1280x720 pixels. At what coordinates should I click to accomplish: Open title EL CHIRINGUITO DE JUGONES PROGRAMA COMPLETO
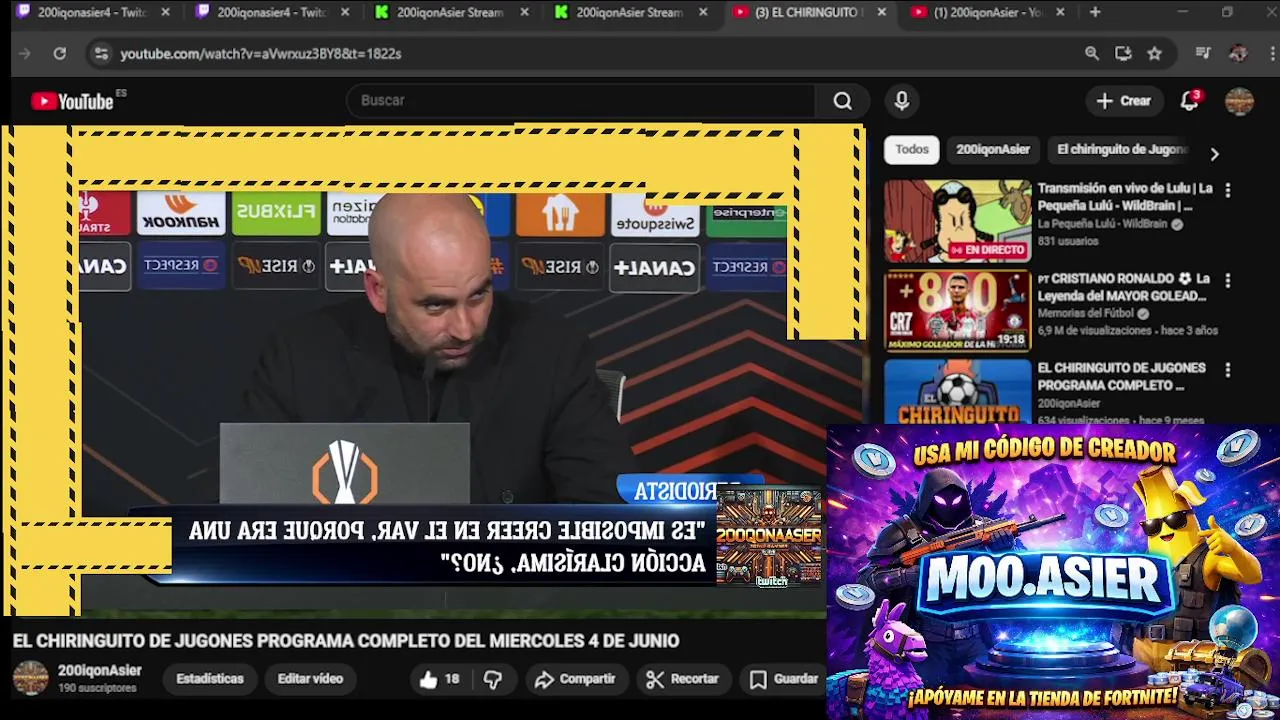coord(1121,377)
